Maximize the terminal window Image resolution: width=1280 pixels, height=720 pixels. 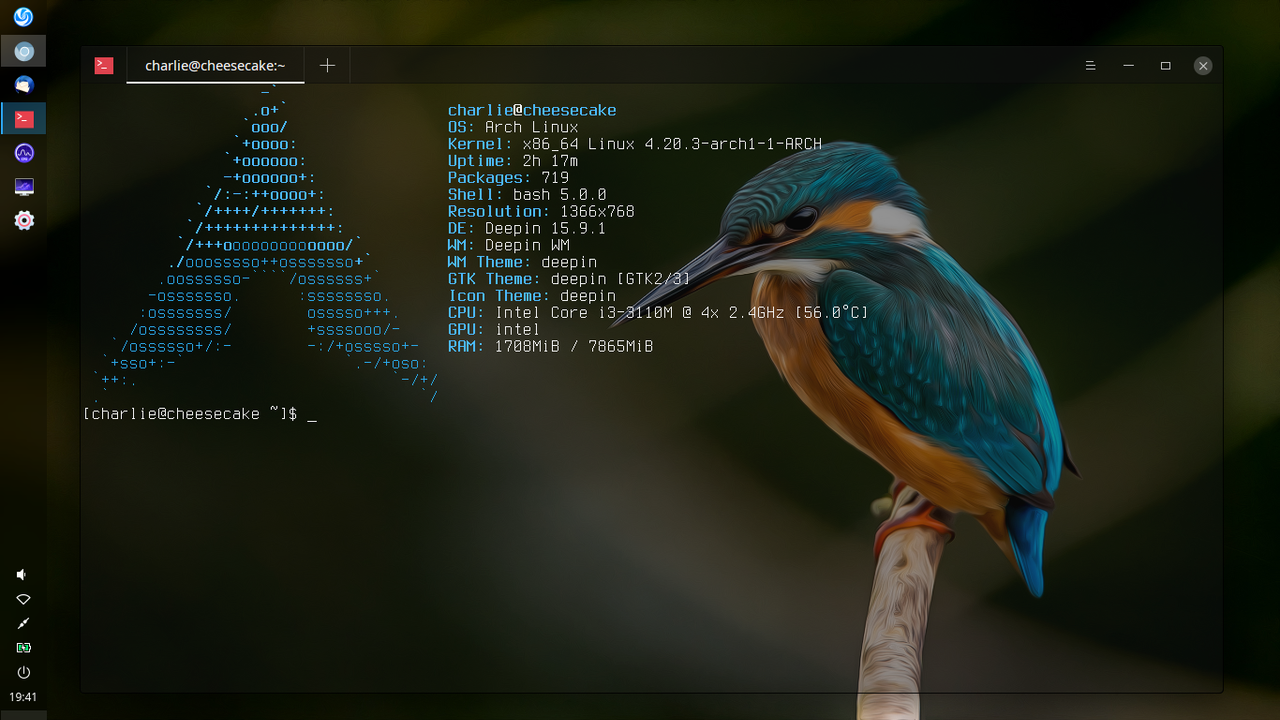(x=1165, y=66)
